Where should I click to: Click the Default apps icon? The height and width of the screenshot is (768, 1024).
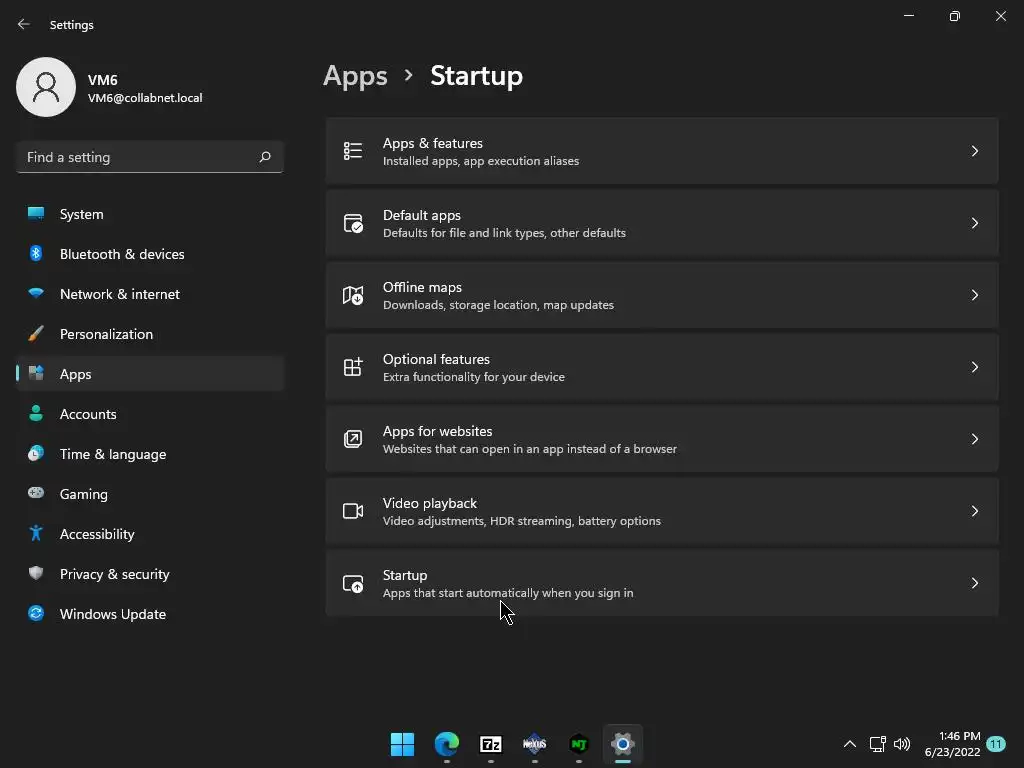click(x=353, y=223)
